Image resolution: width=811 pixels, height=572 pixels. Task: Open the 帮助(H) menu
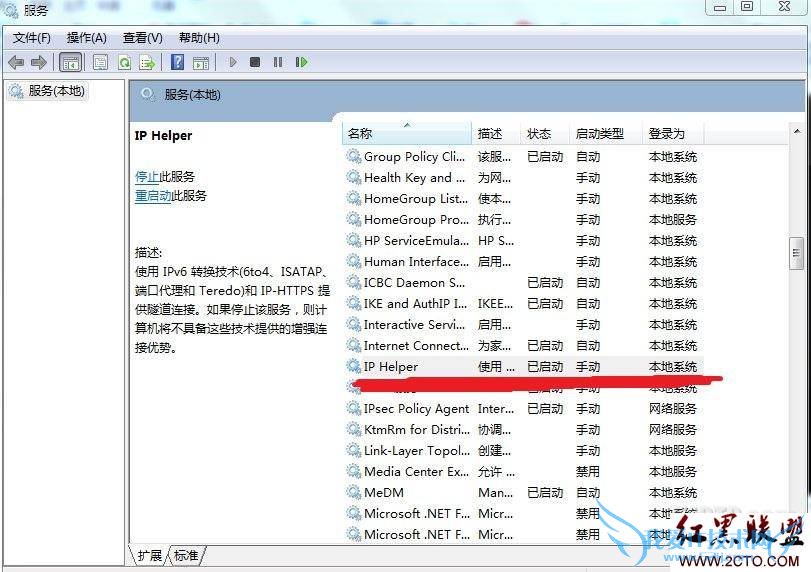click(199, 38)
